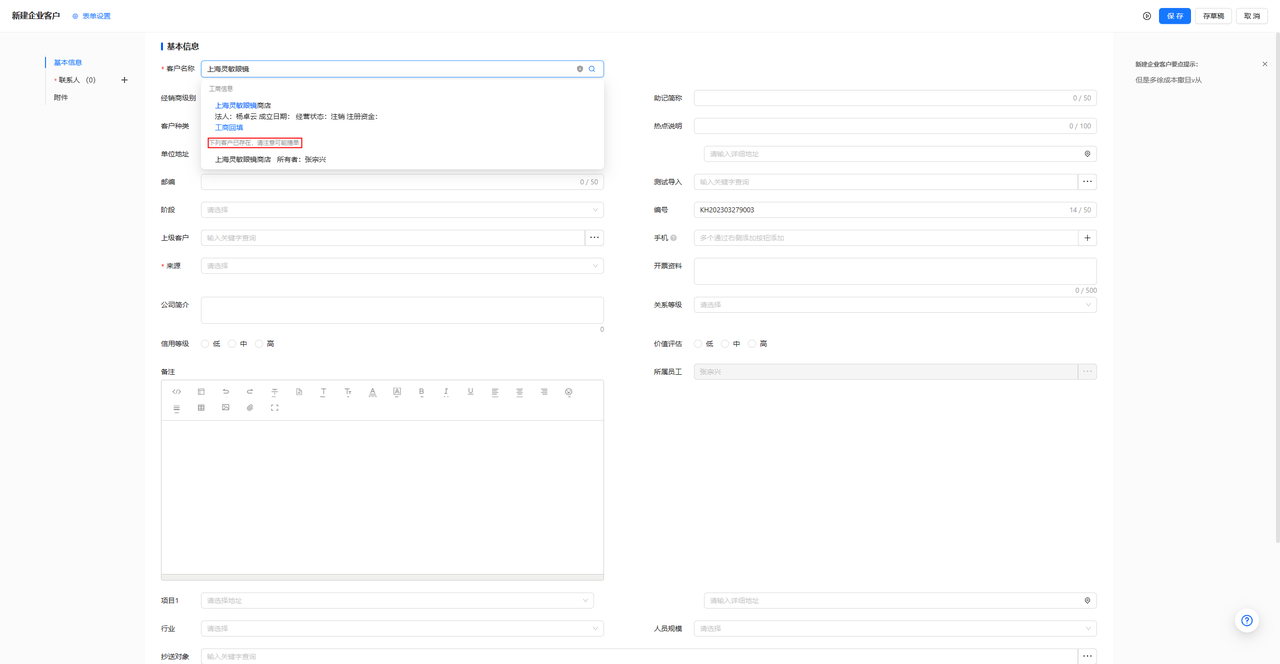Click the line height icon in 备注 toolbar
This screenshot has height=664, width=1280.
click(x=177, y=408)
